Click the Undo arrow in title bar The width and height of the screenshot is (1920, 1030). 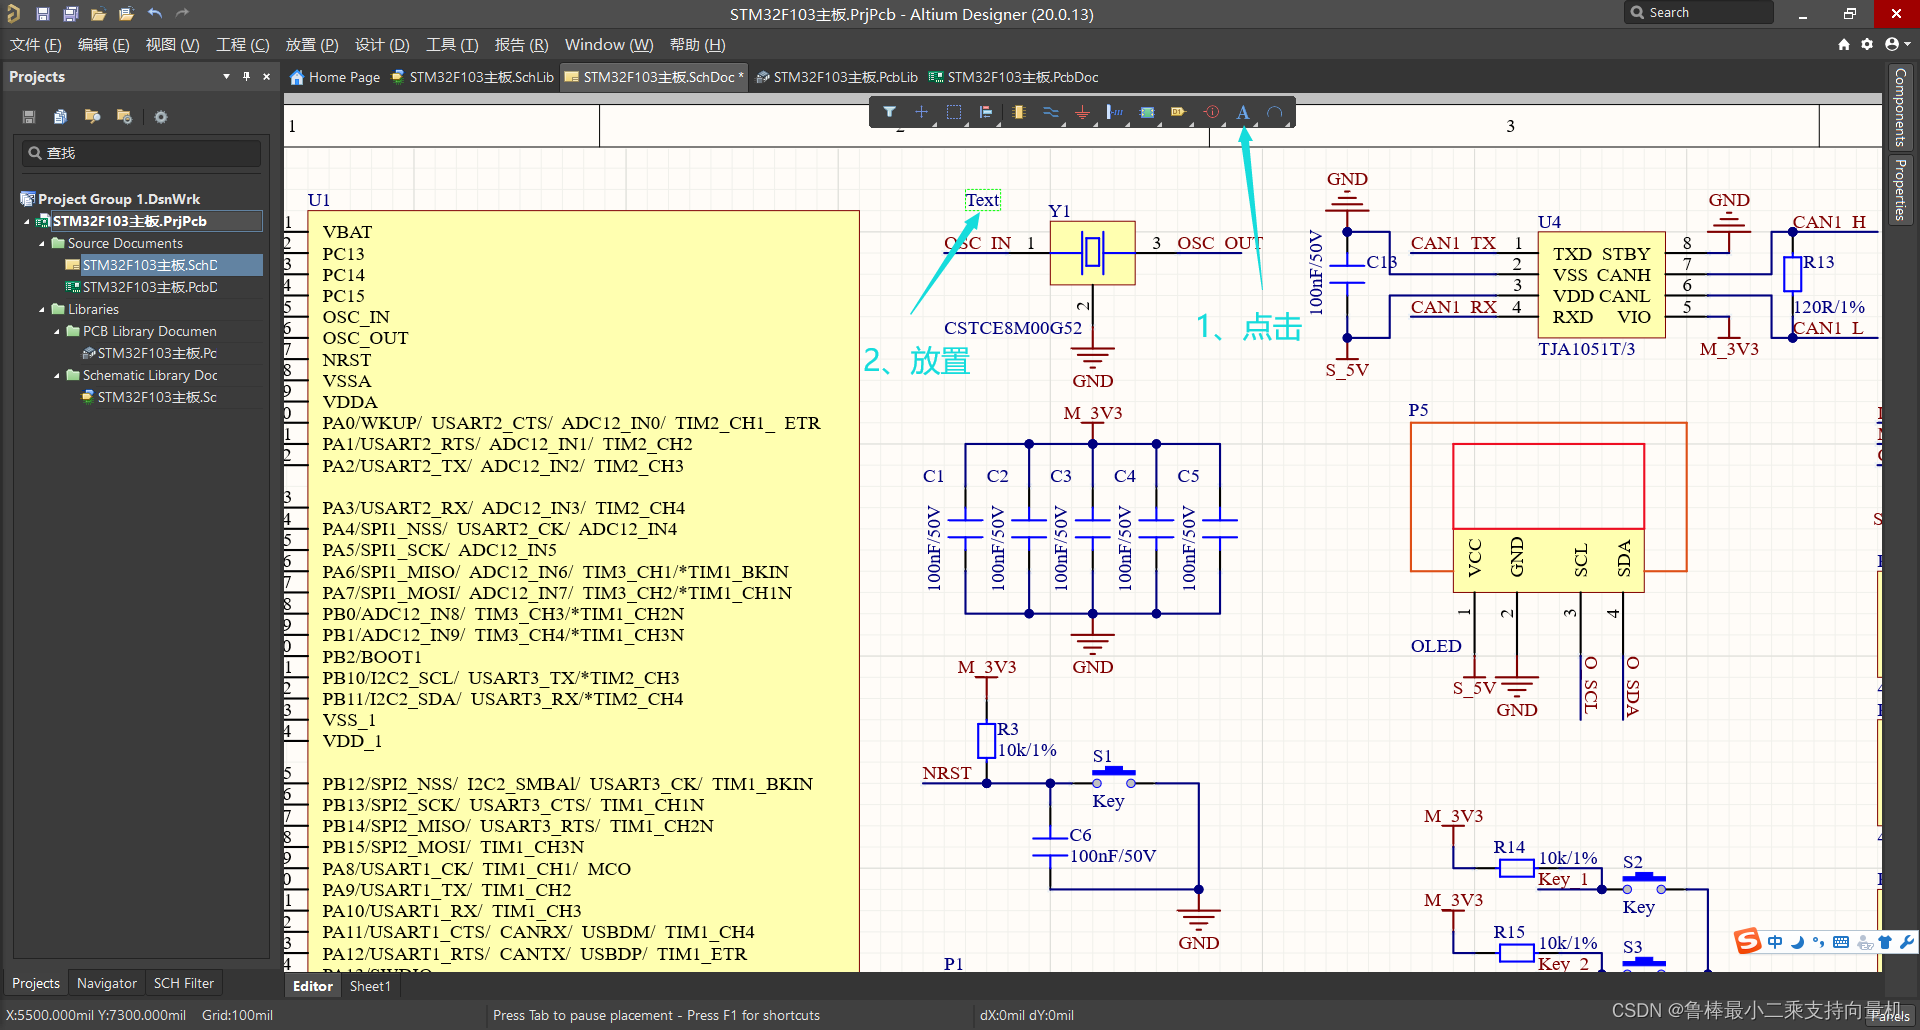(154, 14)
